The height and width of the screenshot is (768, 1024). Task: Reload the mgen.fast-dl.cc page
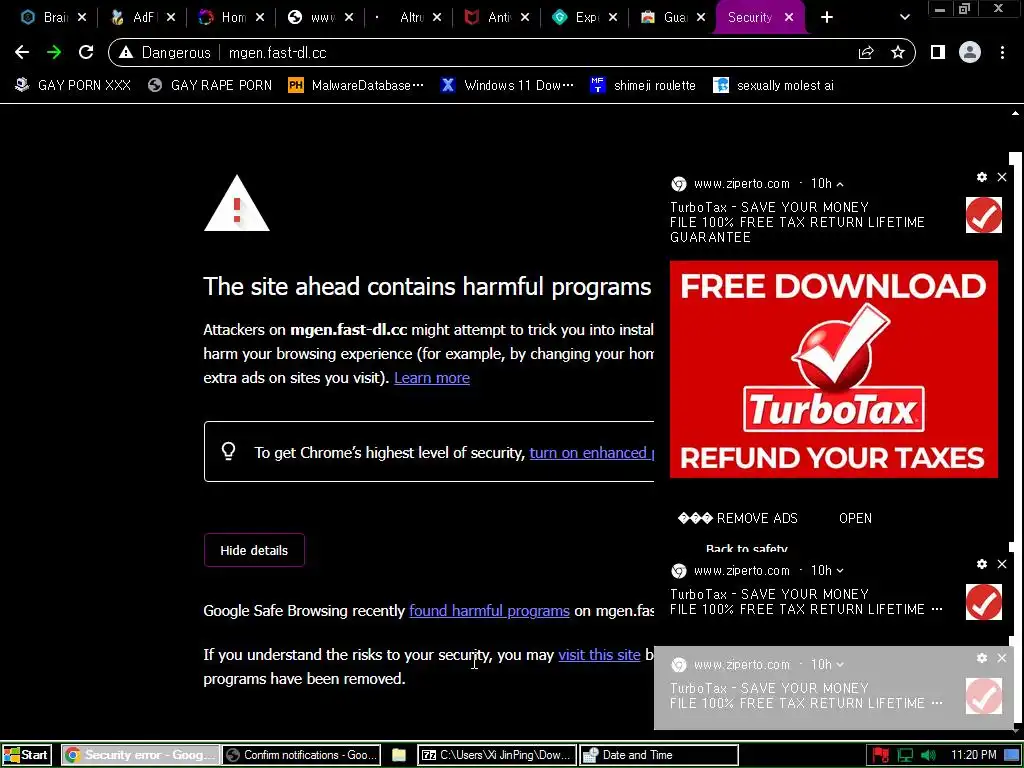(86, 52)
